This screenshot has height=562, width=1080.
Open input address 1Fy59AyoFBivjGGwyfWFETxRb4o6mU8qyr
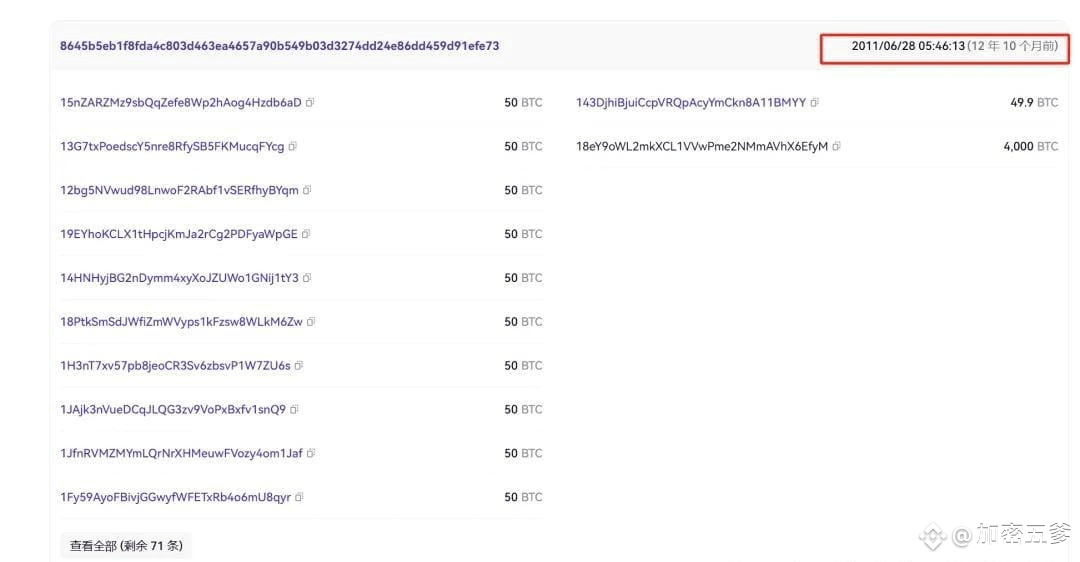click(x=176, y=497)
